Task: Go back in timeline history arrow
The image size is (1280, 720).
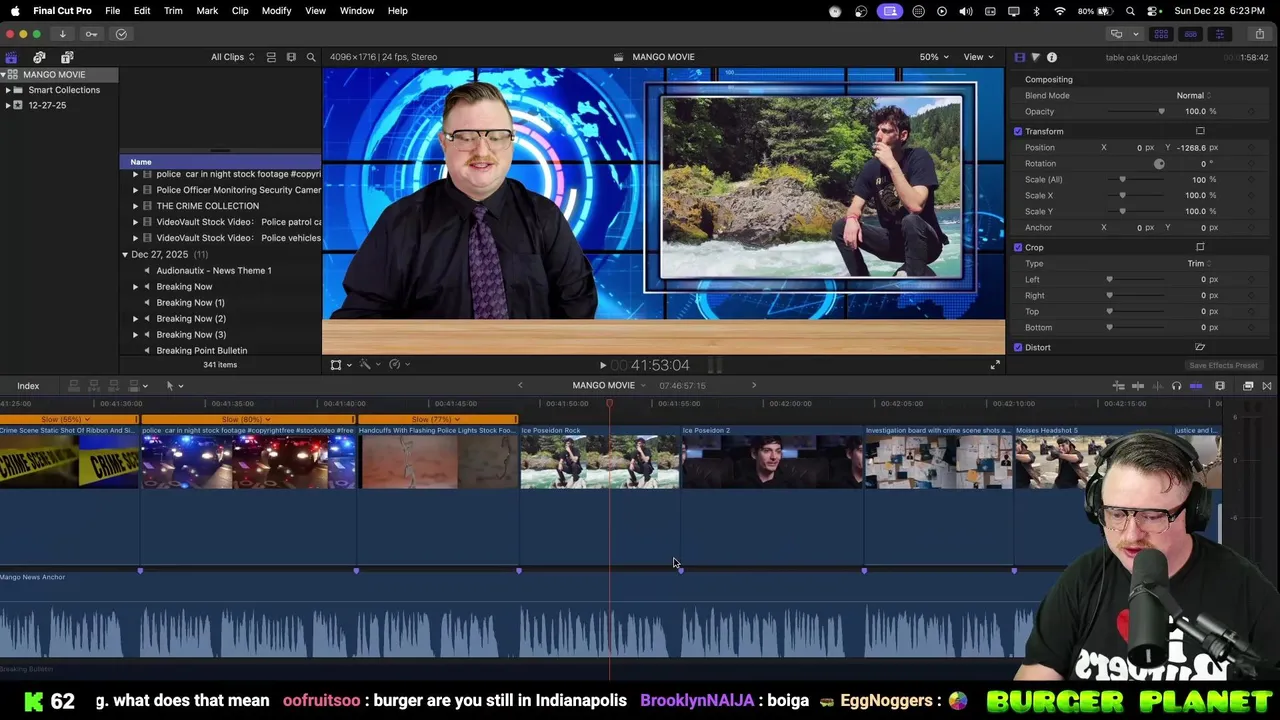Action: coord(520,385)
